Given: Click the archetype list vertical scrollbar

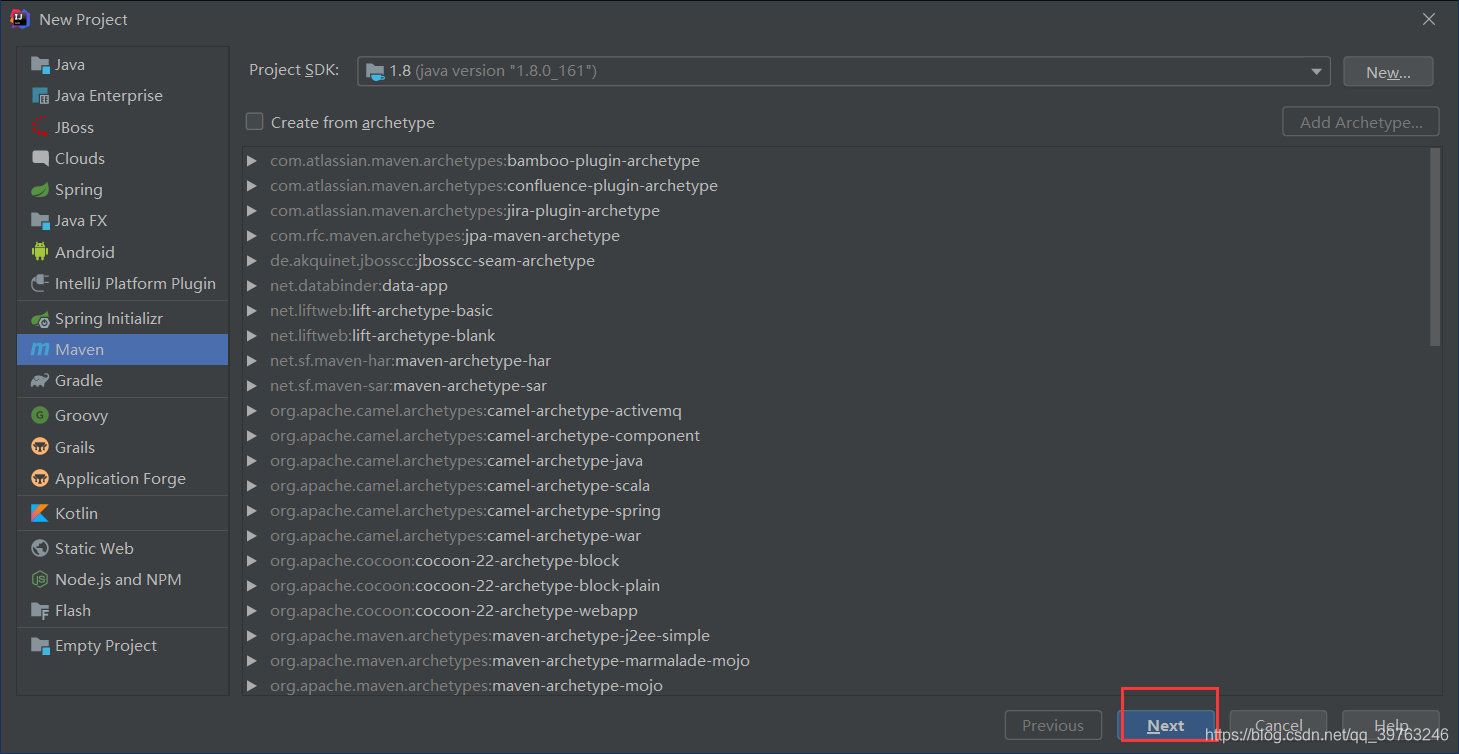Looking at the screenshot, I should (x=1435, y=247).
